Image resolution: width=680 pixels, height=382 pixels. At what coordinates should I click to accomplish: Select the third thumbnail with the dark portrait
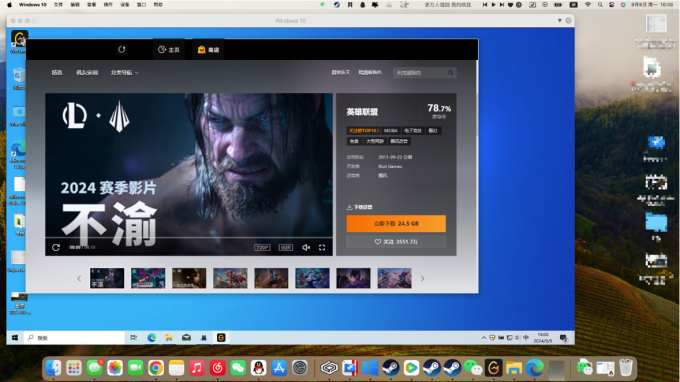(189, 278)
